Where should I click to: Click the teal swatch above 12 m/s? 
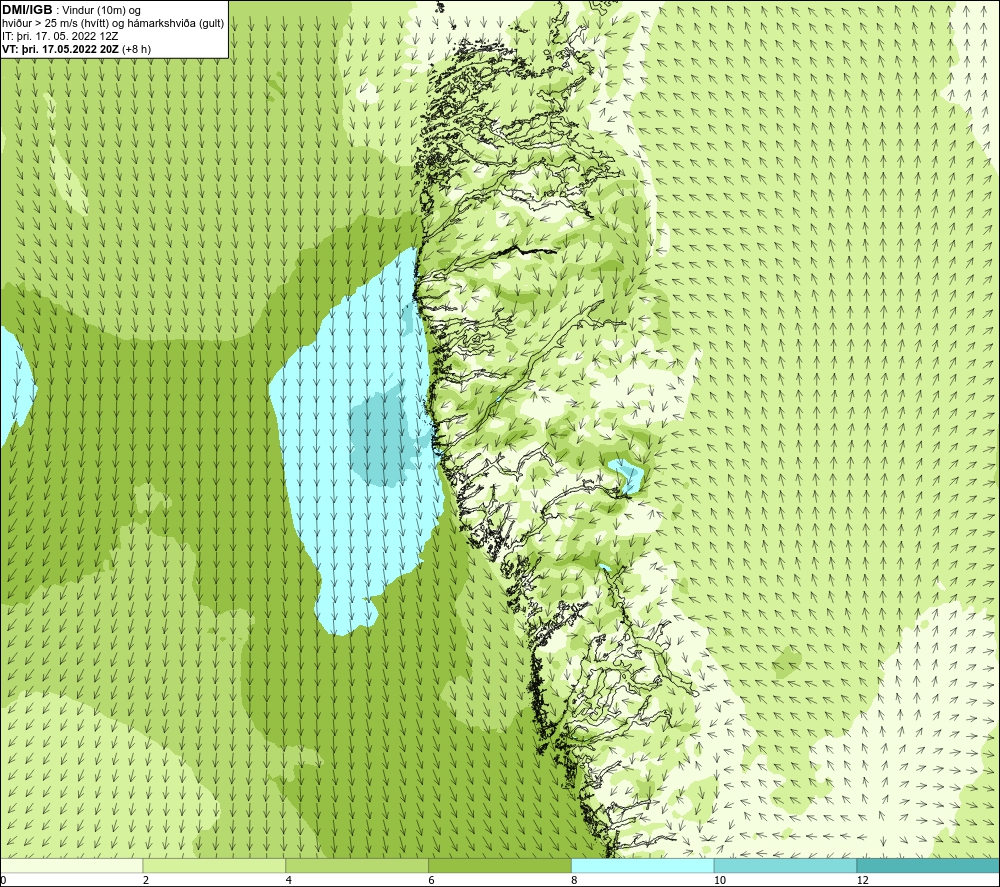(928, 865)
